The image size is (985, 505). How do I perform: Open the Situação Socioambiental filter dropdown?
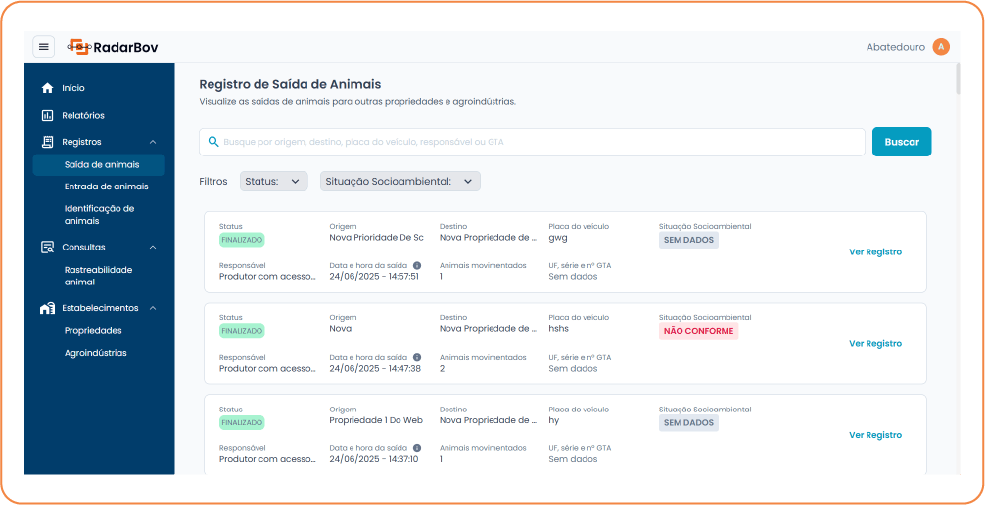pyautogui.click(x=400, y=181)
